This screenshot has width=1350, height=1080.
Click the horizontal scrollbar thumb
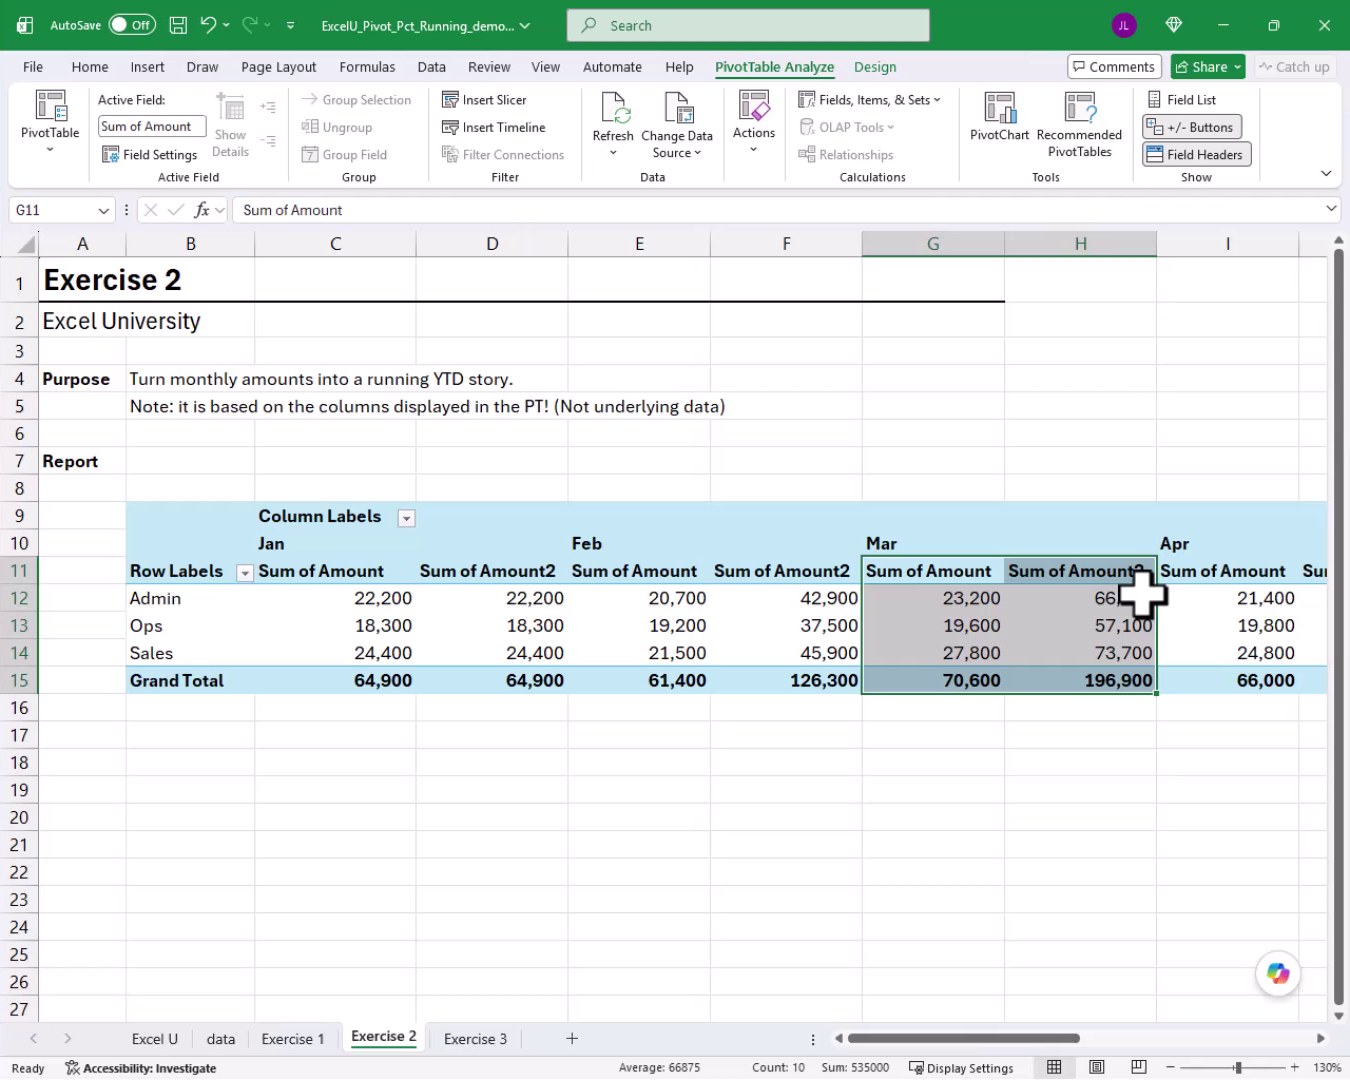tap(963, 1038)
